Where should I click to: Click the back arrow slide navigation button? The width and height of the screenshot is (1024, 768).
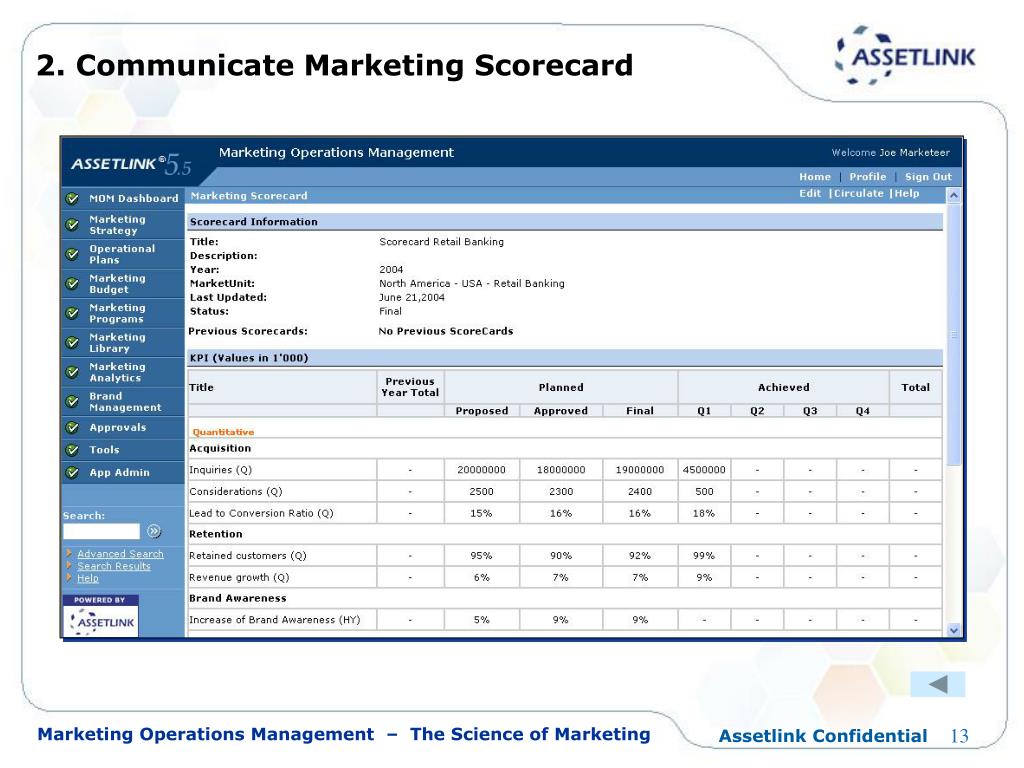point(938,684)
